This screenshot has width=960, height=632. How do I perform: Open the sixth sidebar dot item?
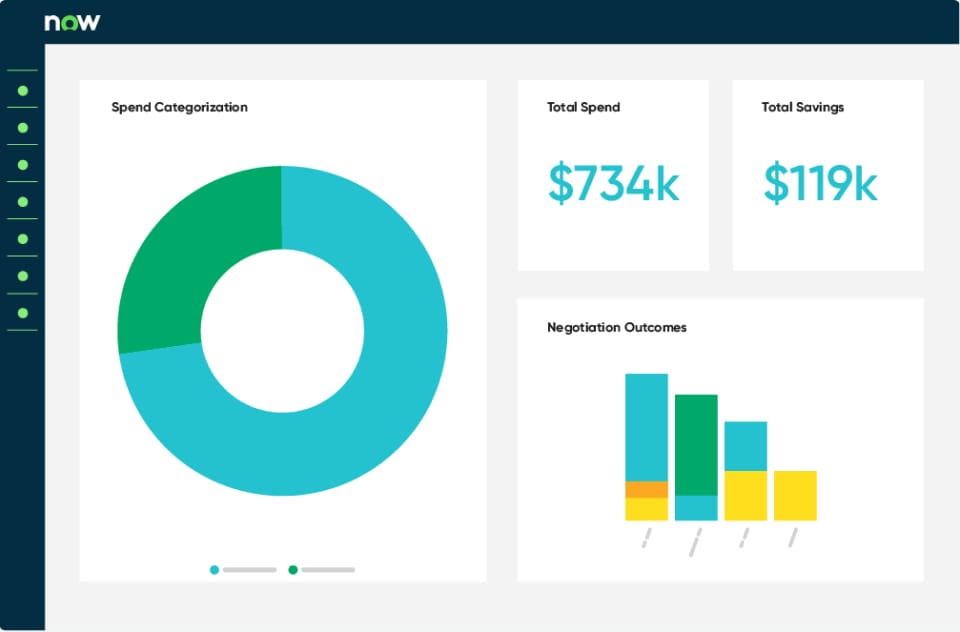tap(23, 276)
